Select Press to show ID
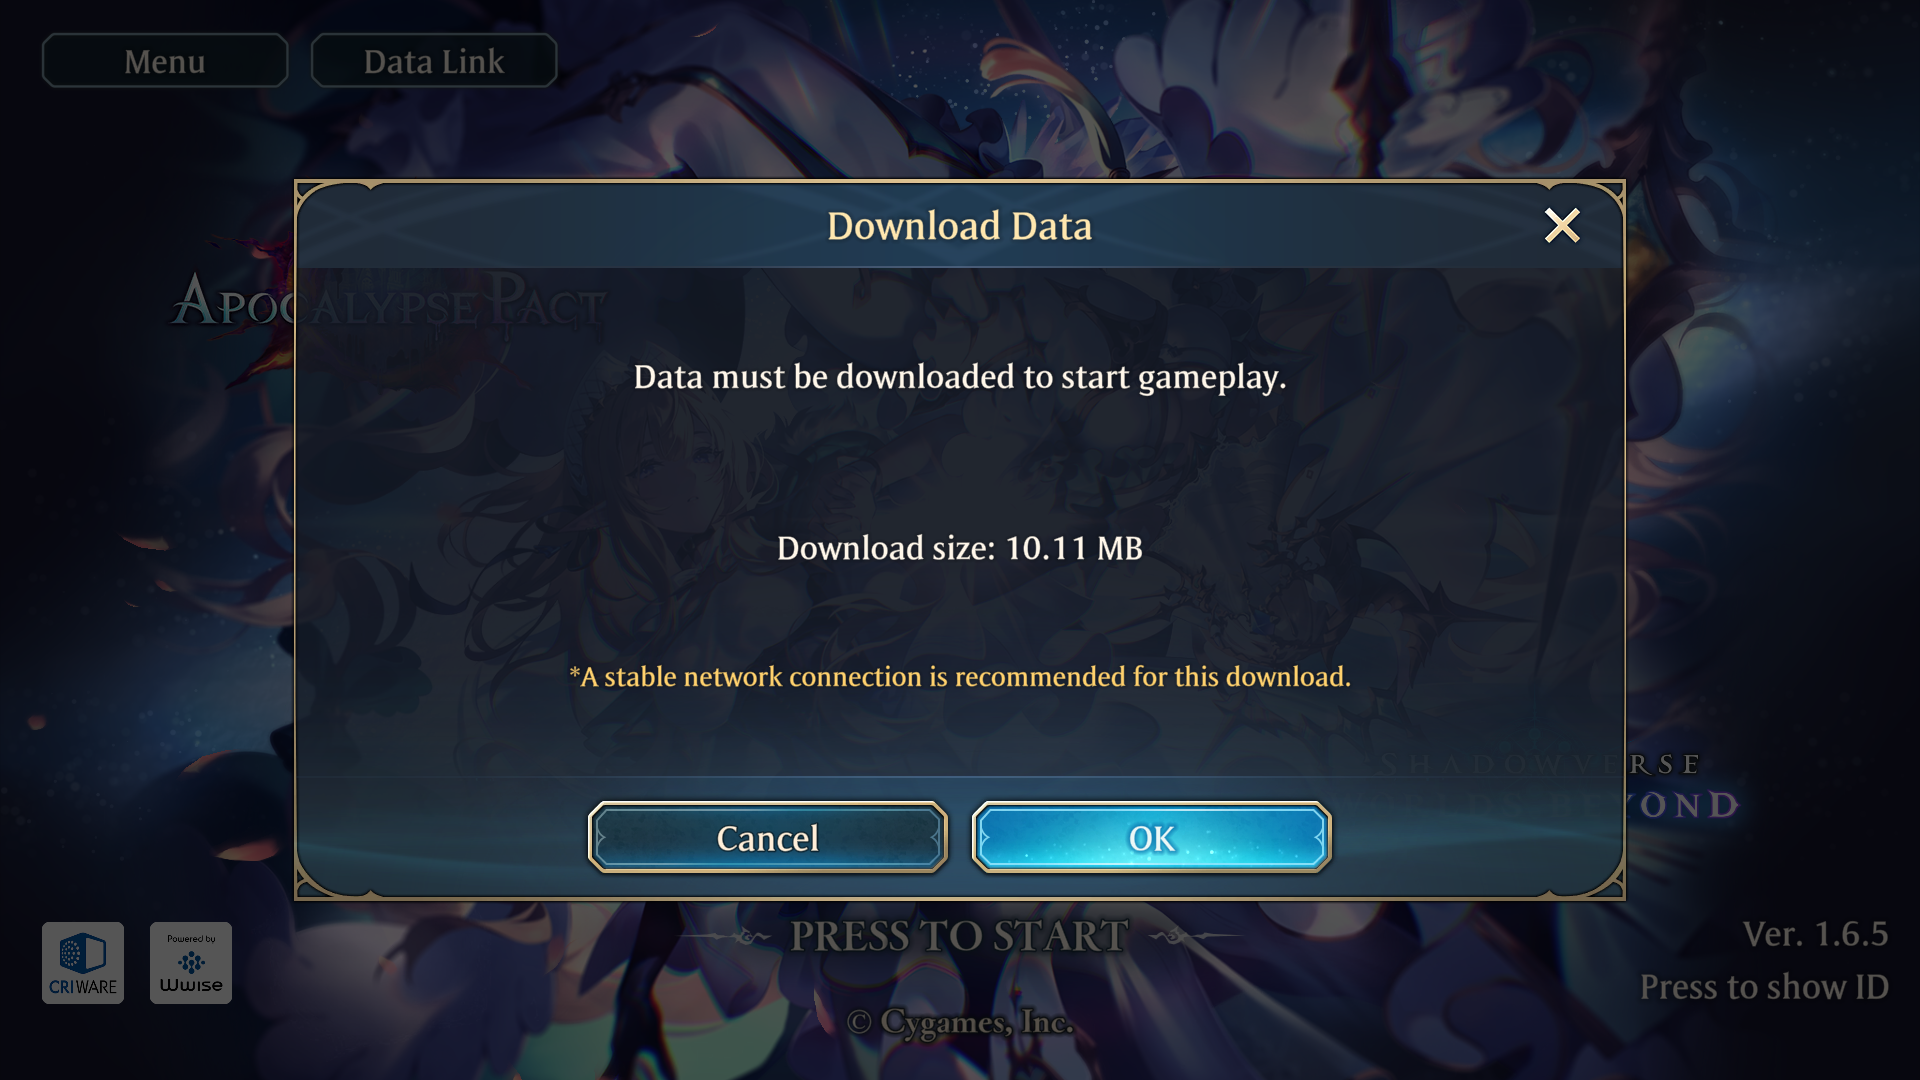This screenshot has width=1920, height=1080. (1764, 987)
